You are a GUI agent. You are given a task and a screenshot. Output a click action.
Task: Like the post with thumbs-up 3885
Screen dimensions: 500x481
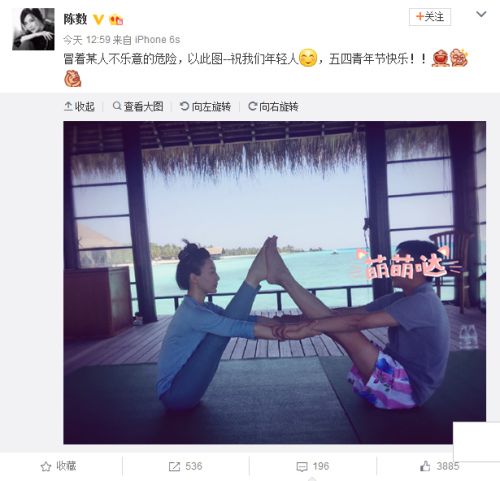[439, 466]
